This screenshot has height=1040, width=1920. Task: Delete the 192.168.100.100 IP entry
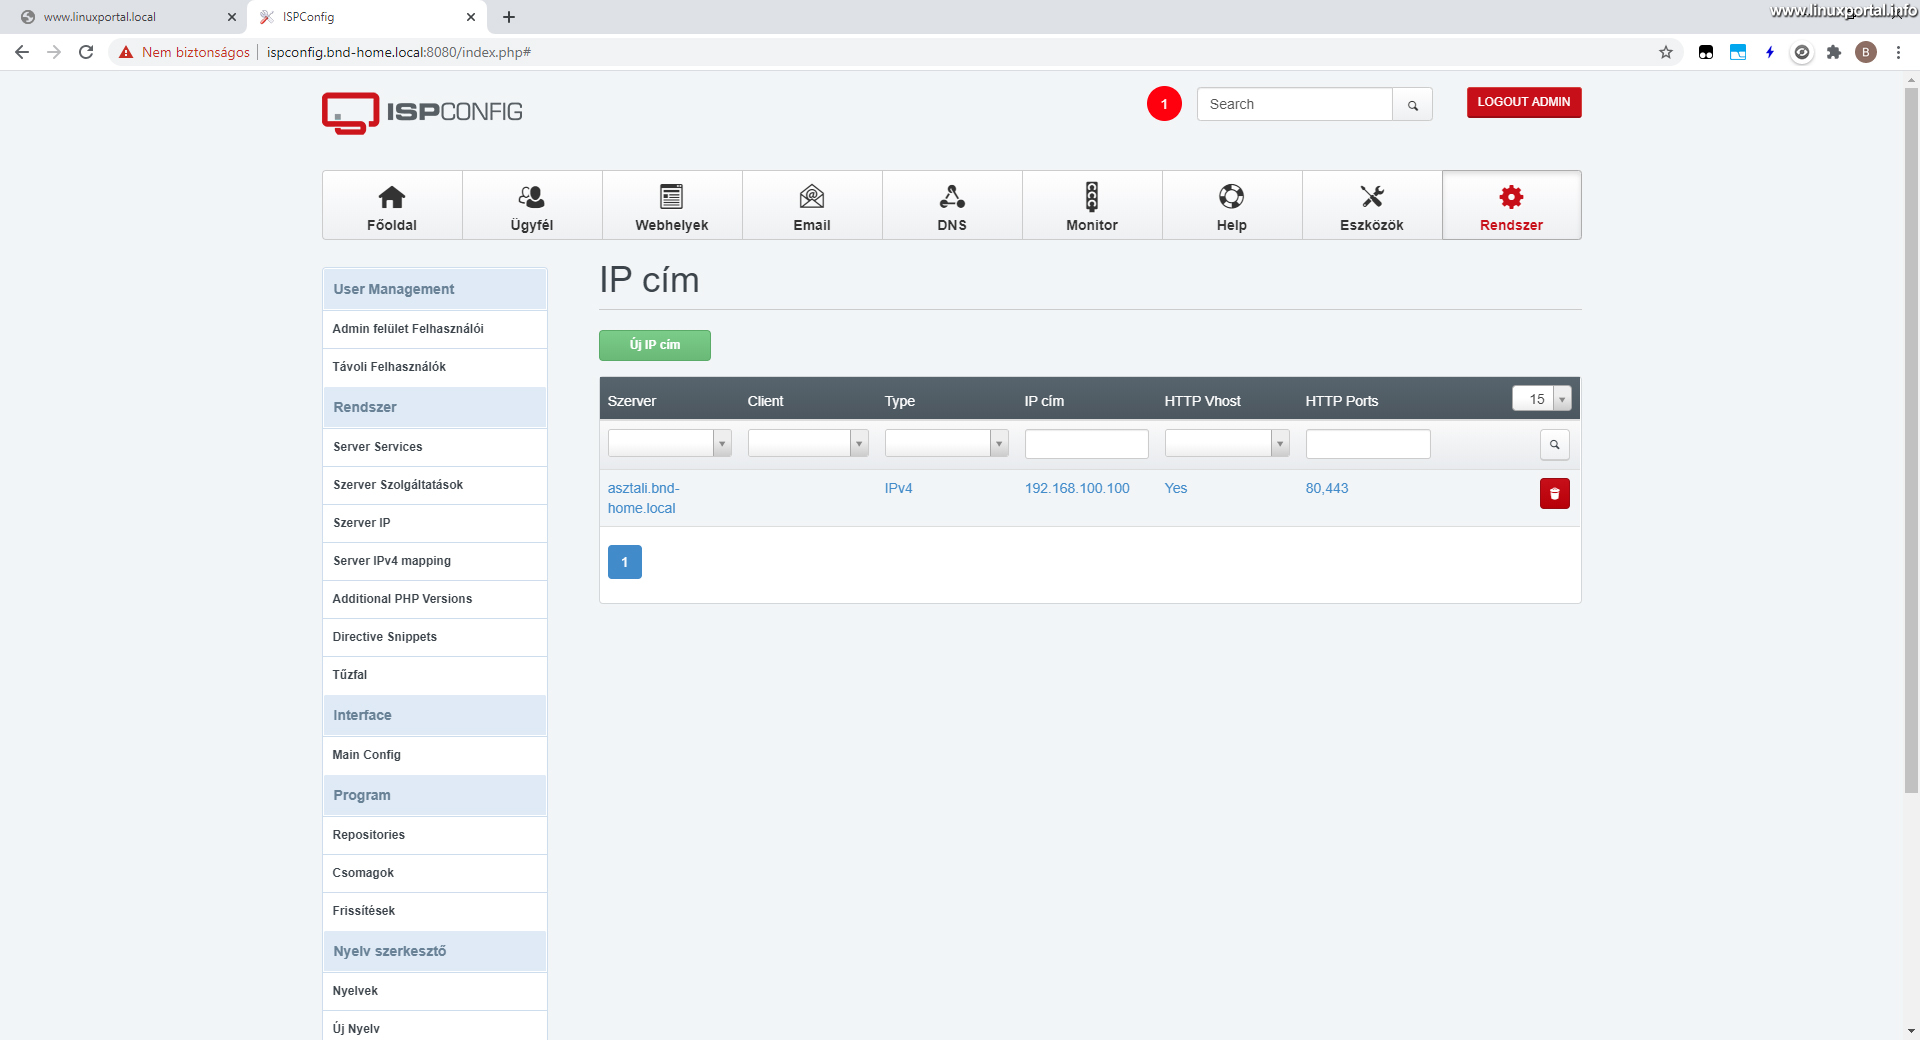pos(1555,494)
